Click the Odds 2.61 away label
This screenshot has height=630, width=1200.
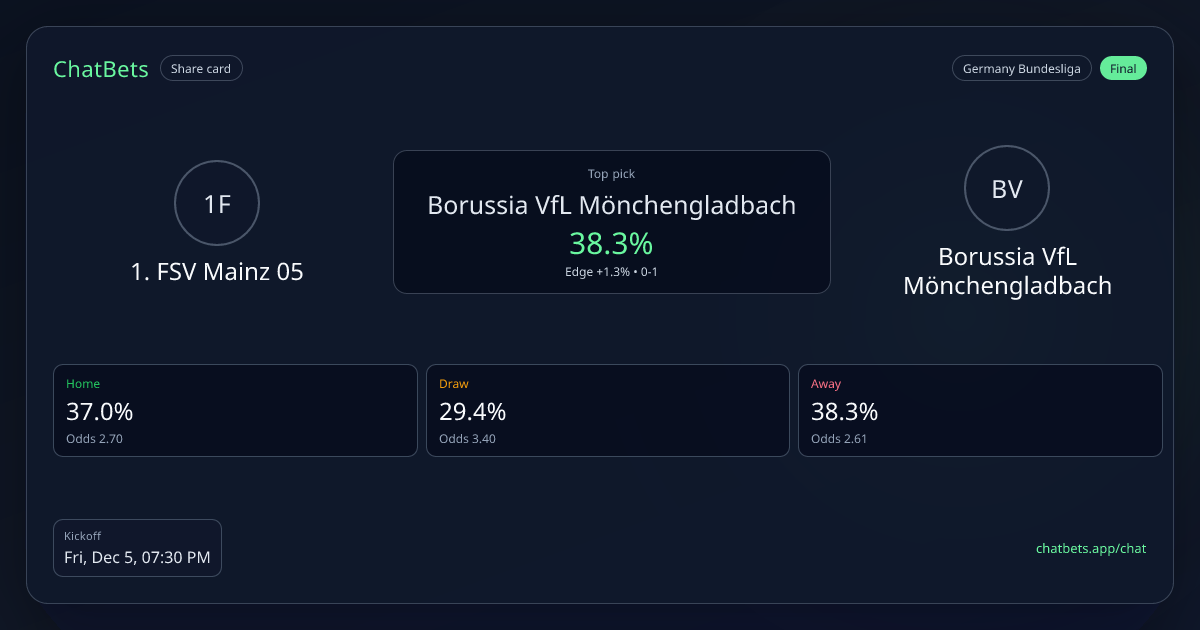[x=839, y=438]
